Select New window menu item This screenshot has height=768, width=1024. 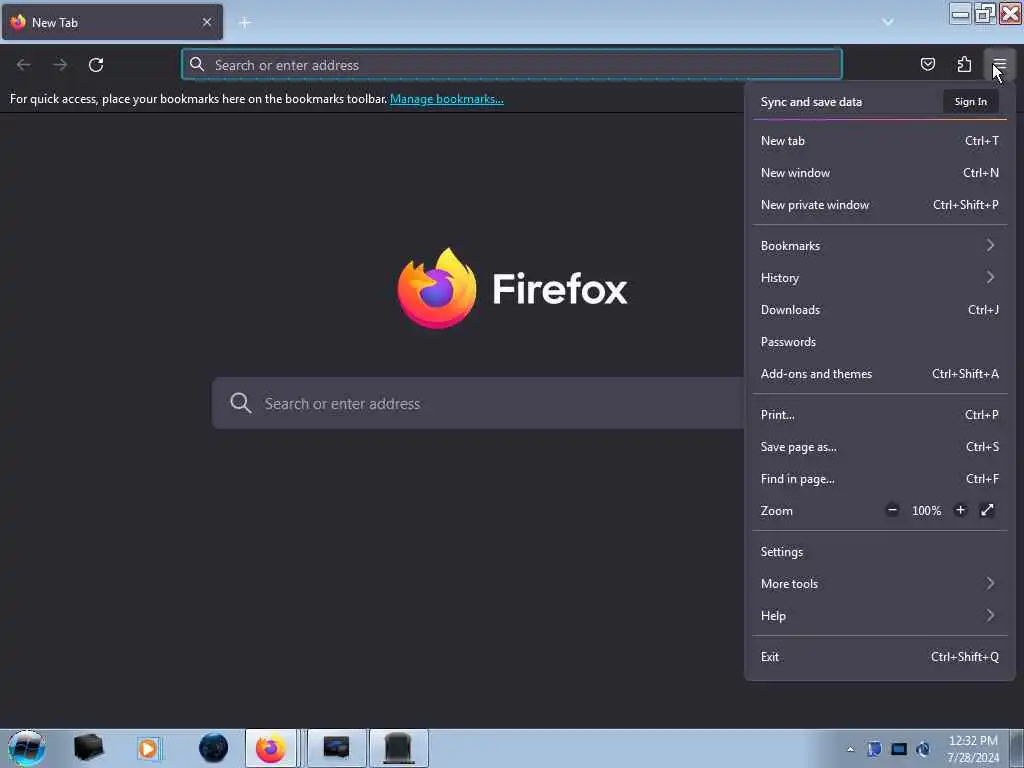[880, 172]
